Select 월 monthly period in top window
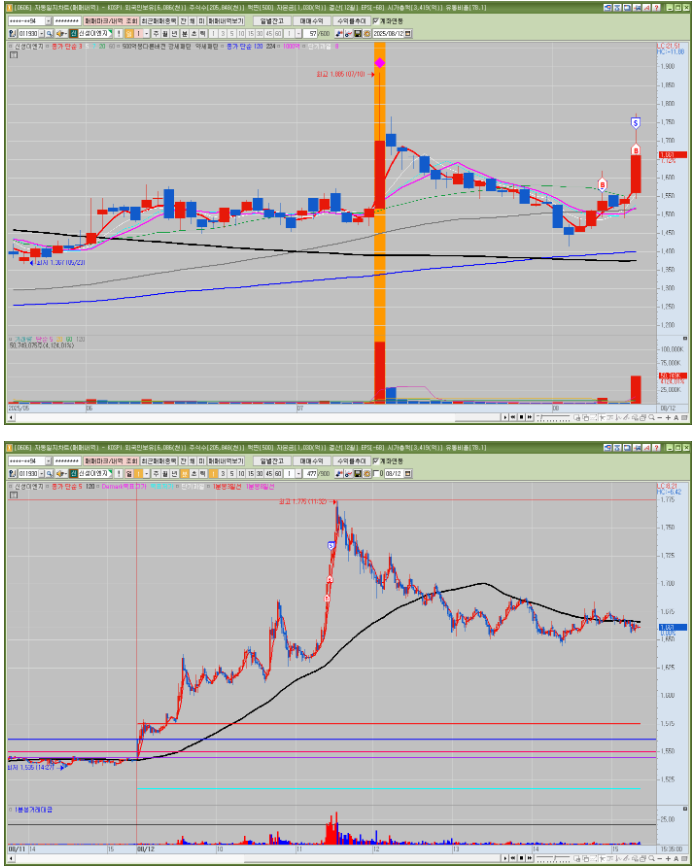Screen dimensions: 695x867 click(x=165, y=34)
